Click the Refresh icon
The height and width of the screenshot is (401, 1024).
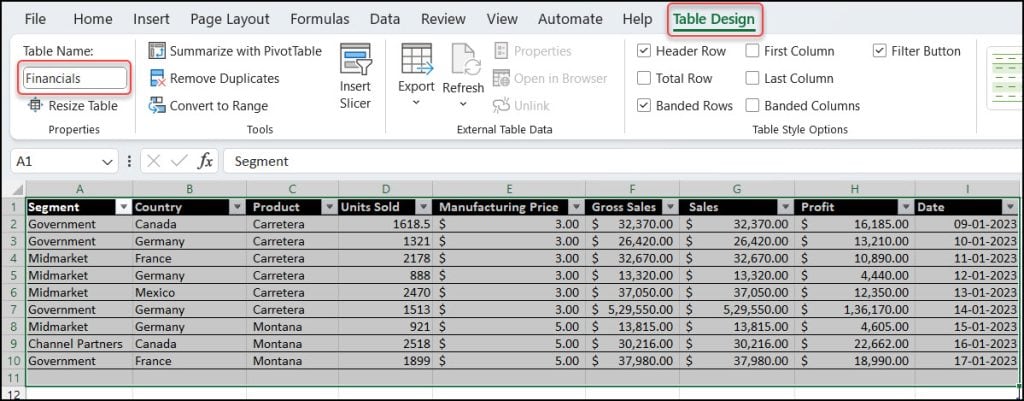click(464, 59)
